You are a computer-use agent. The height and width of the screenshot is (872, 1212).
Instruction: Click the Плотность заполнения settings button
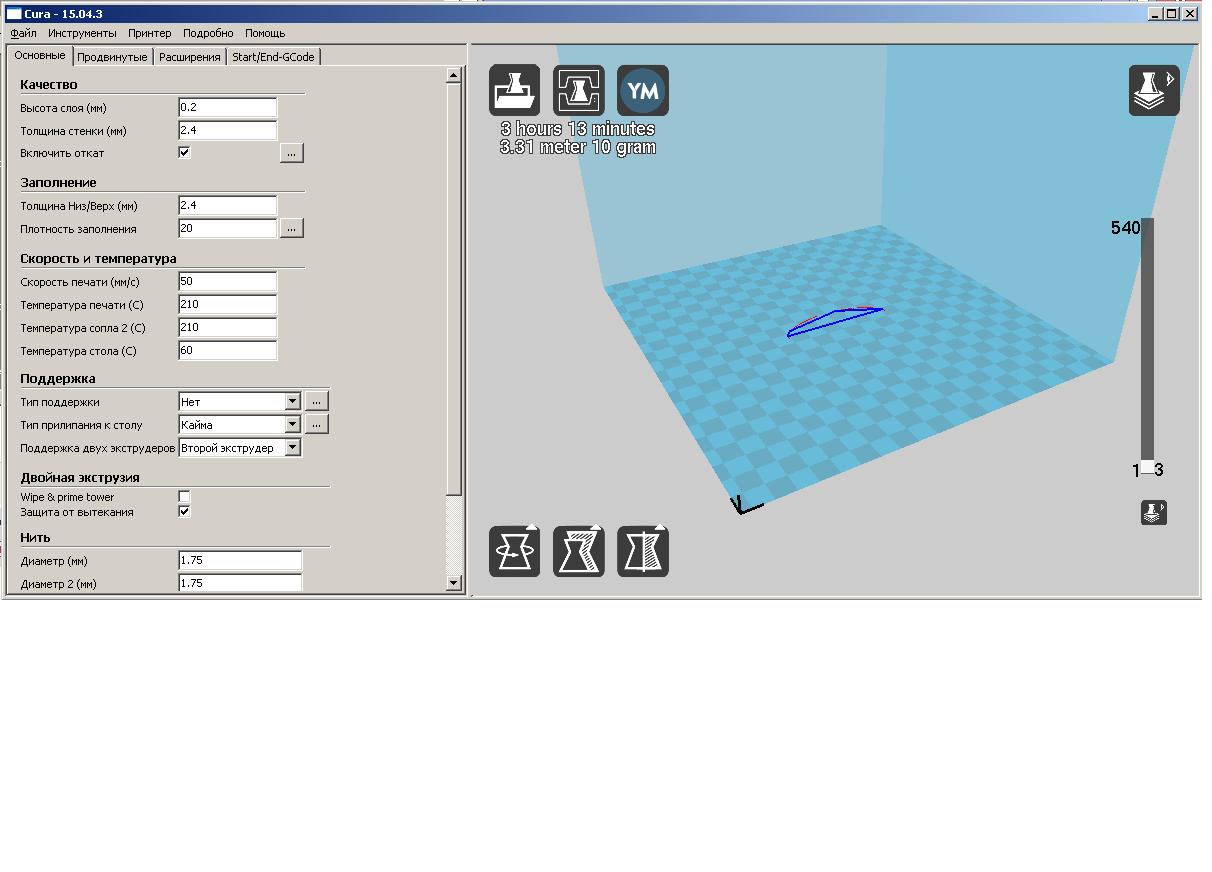(291, 229)
